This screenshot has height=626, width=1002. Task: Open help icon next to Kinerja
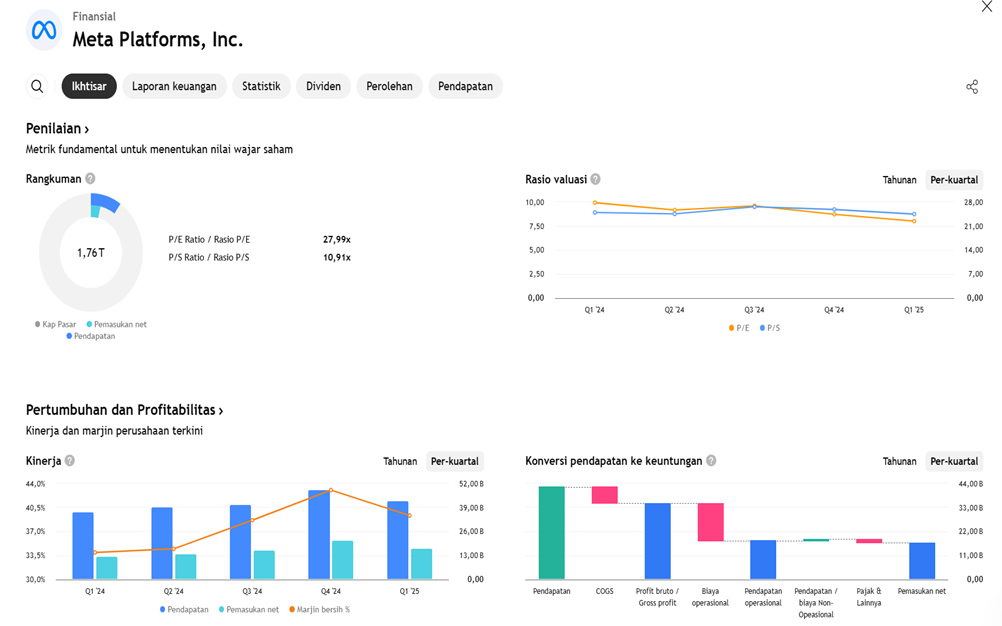70,461
